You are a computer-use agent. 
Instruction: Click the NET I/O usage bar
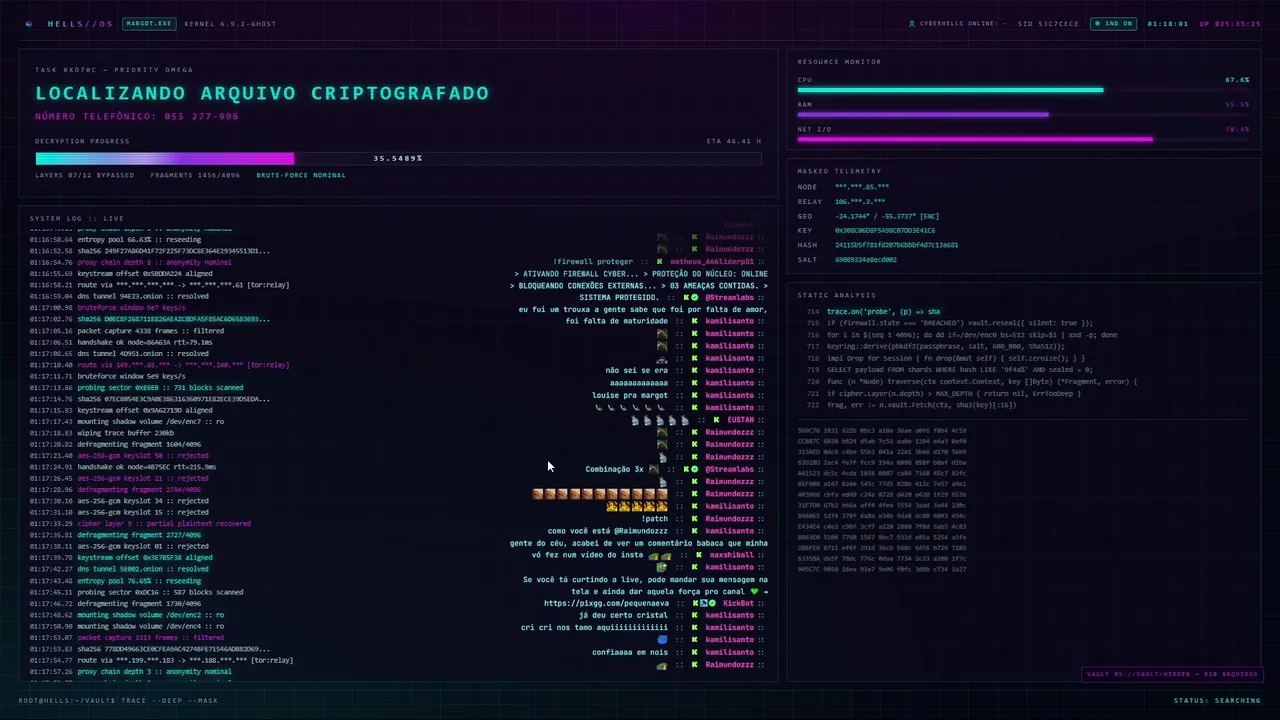coord(1023,139)
